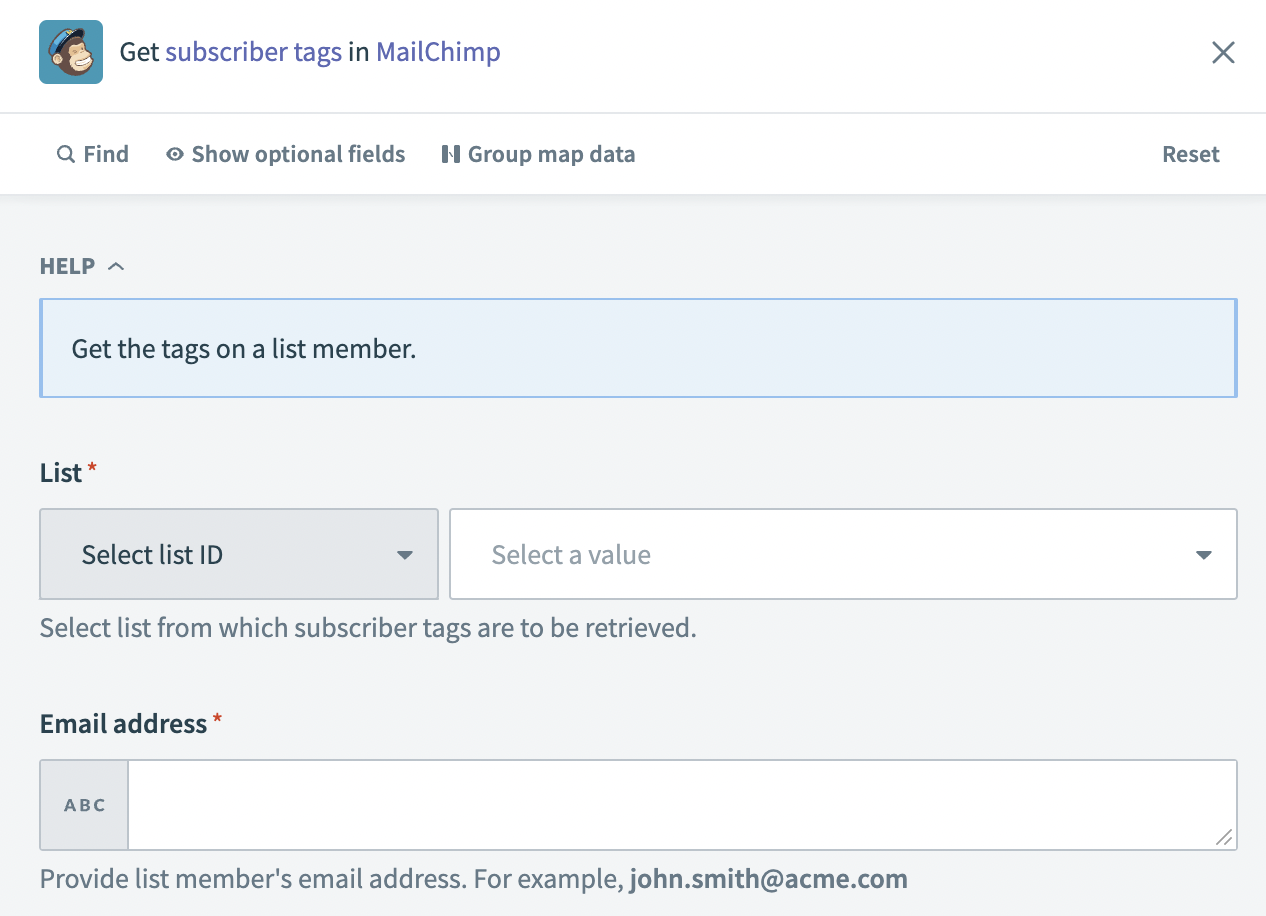Click the subscriber tags link
Image resolution: width=1266 pixels, height=916 pixels.
[253, 51]
